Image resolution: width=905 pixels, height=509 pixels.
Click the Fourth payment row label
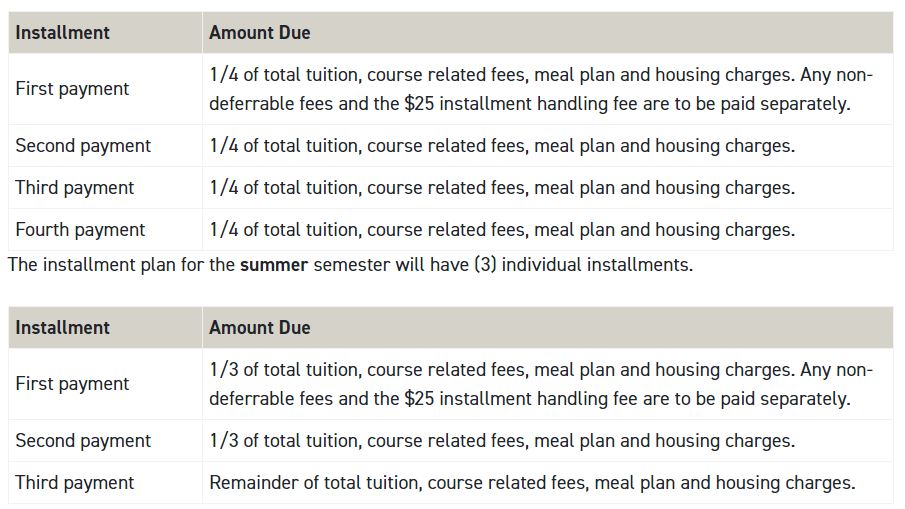tap(80, 230)
